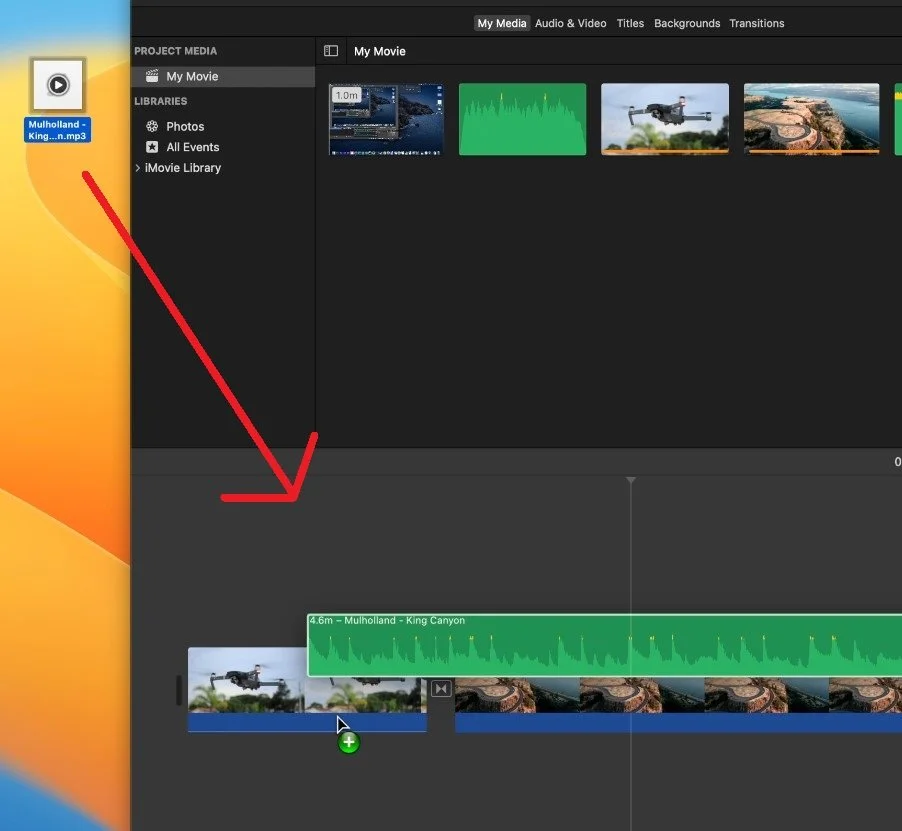The width and height of the screenshot is (902, 831).
Task: Click the blue audio bar under coastline clip
Action: click(x=678, y=722)
